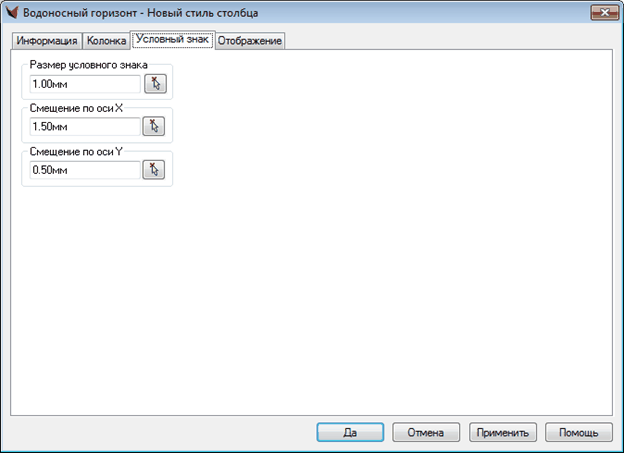Close the Водоносный горизонт dialog window
This screenshot has height=453, width=624.
pos(601,13)
